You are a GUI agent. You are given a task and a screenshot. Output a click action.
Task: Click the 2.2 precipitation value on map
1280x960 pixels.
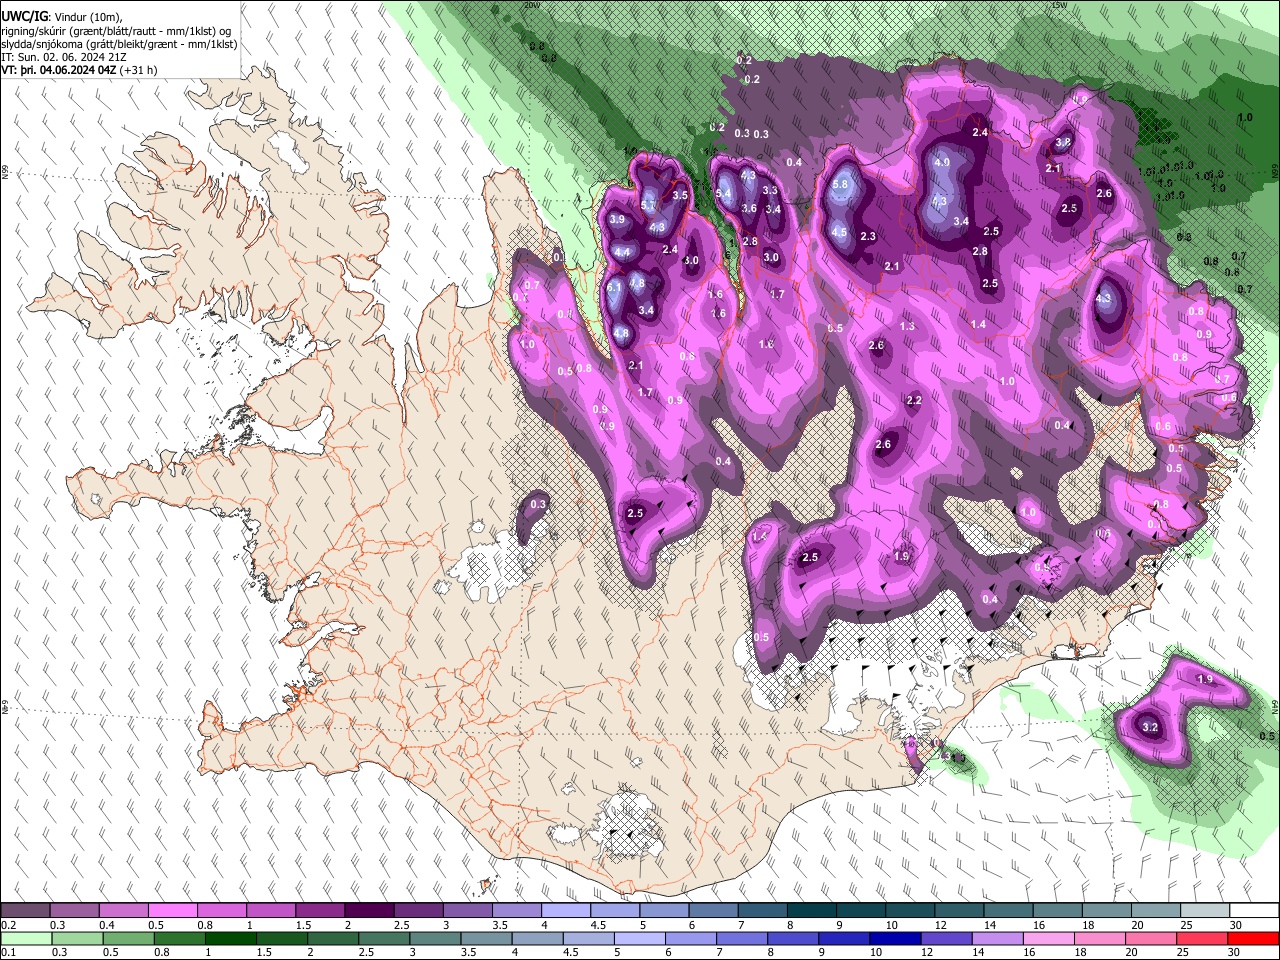click(x=913, y=400)
